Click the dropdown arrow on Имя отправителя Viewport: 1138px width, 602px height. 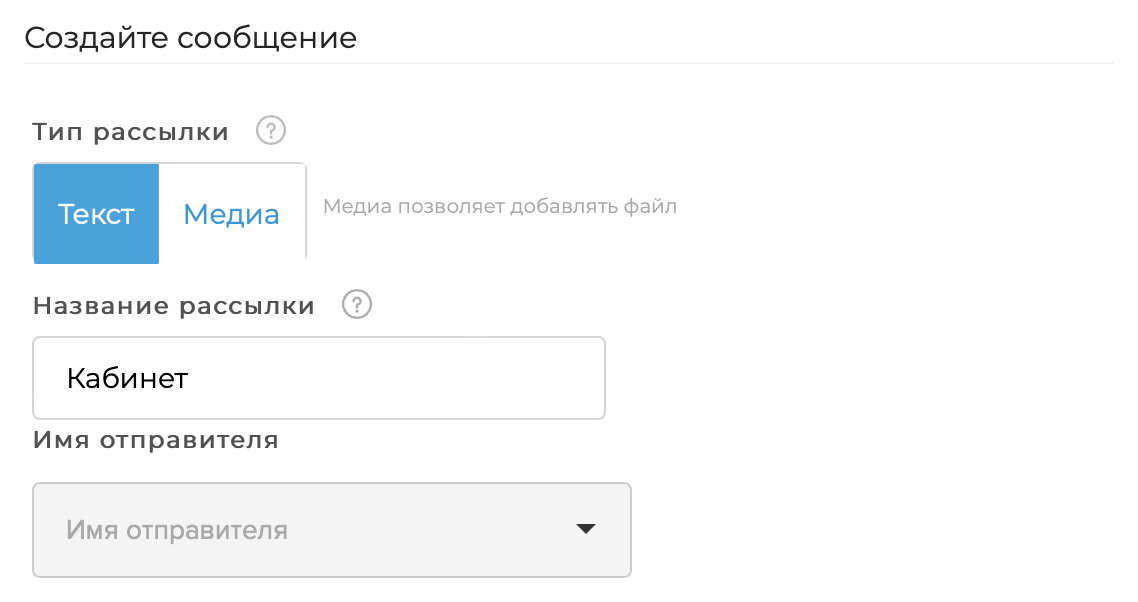[x=586, y=530]
